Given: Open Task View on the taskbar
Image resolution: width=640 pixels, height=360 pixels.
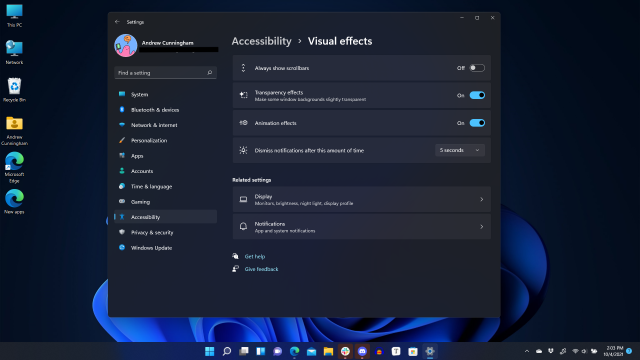Looking at the screenshot, I should coord(244,351).
